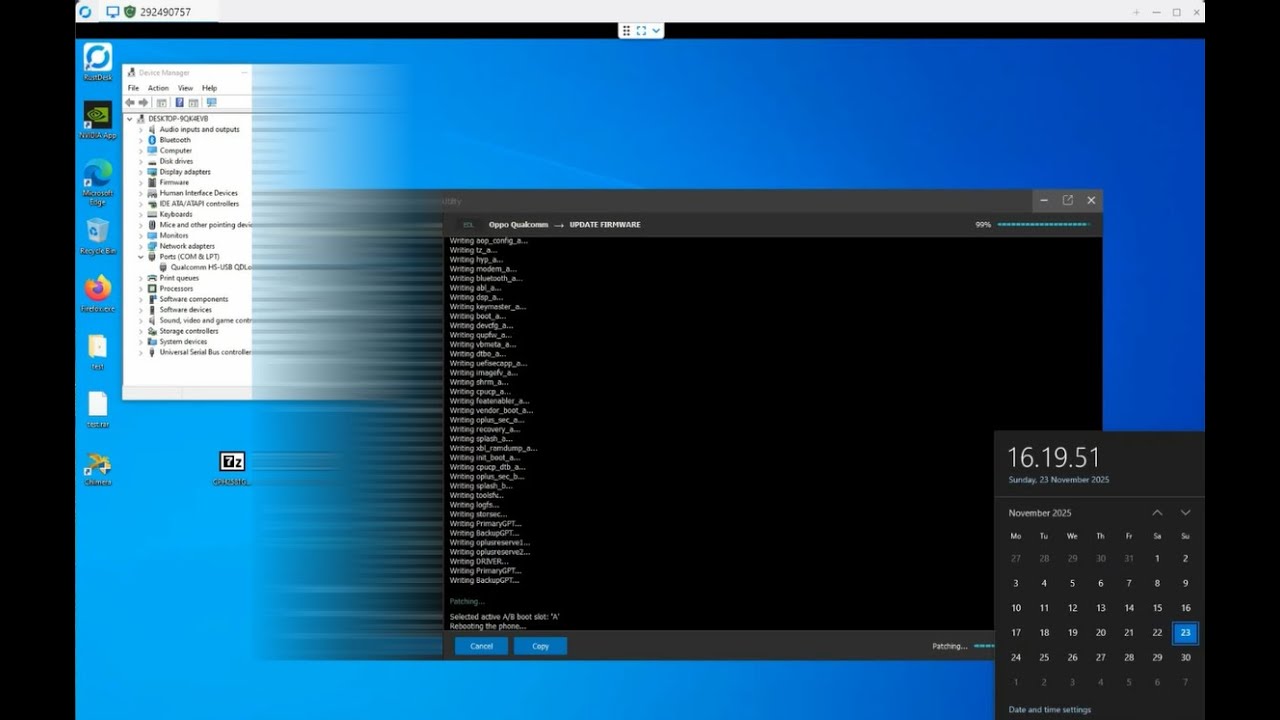Click the 'November 2025' calendar header
Screen dimensions: 1280x720
[x=1040, y=513]
